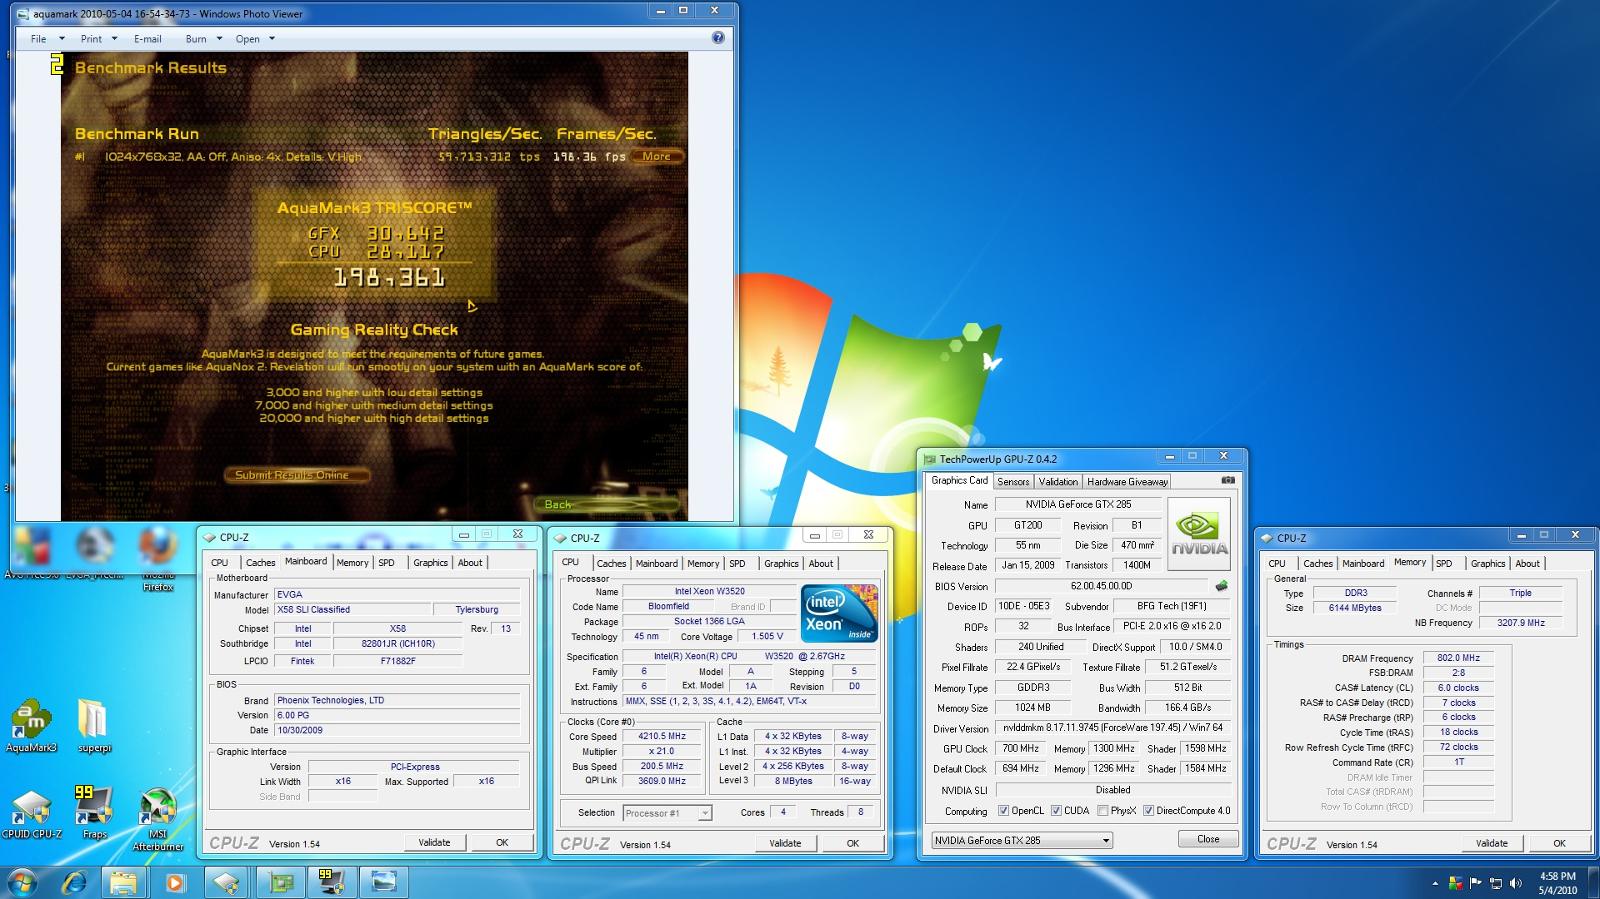Select the X58 SLI Classified model field

click(350, 609)
